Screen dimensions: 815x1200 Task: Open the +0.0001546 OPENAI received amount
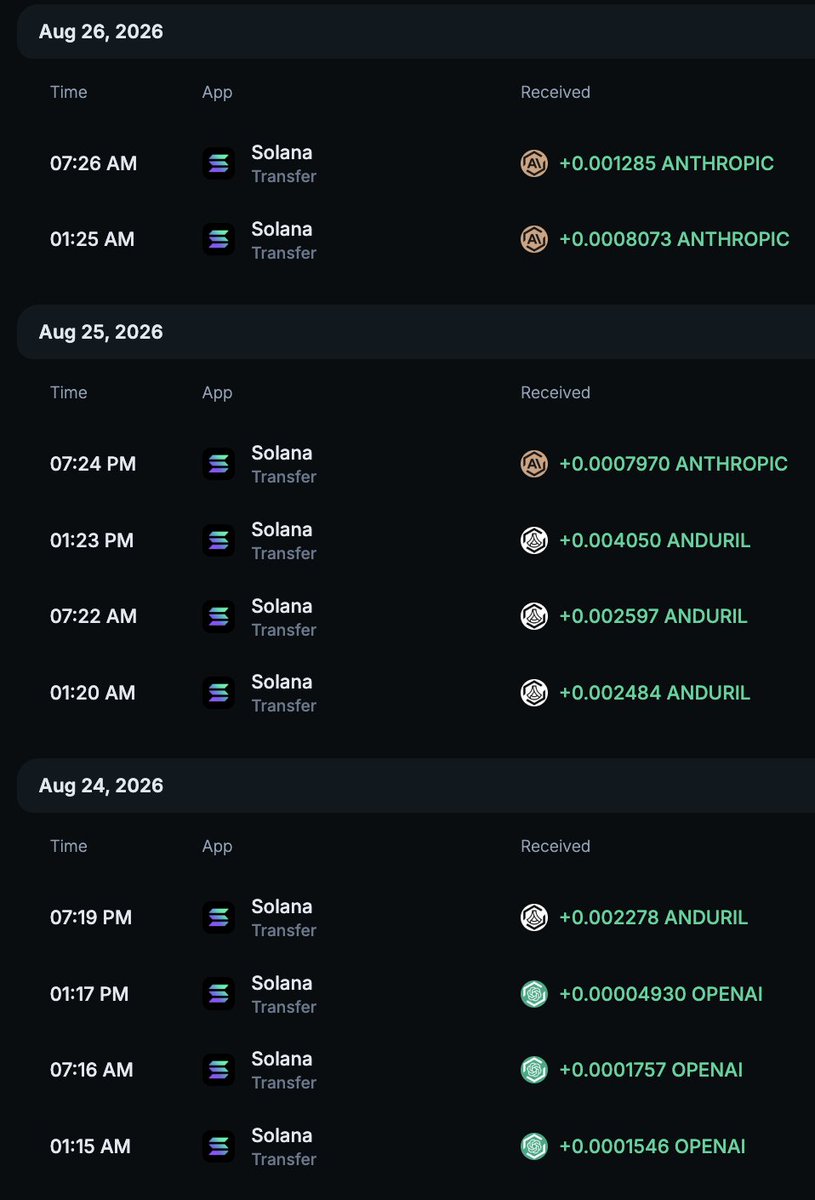click(x=652, y=1146)
